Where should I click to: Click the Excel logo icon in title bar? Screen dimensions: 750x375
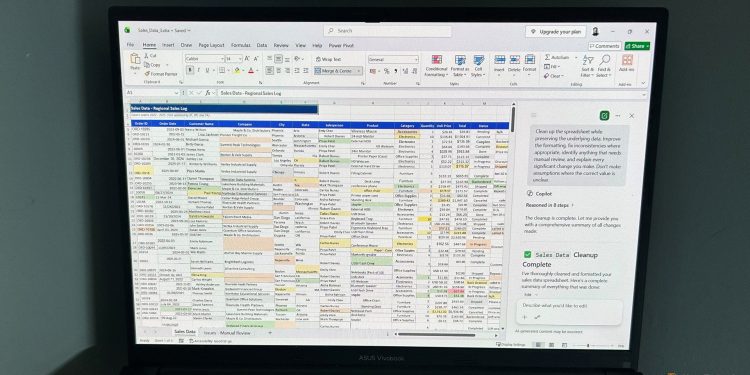(127, 30)
